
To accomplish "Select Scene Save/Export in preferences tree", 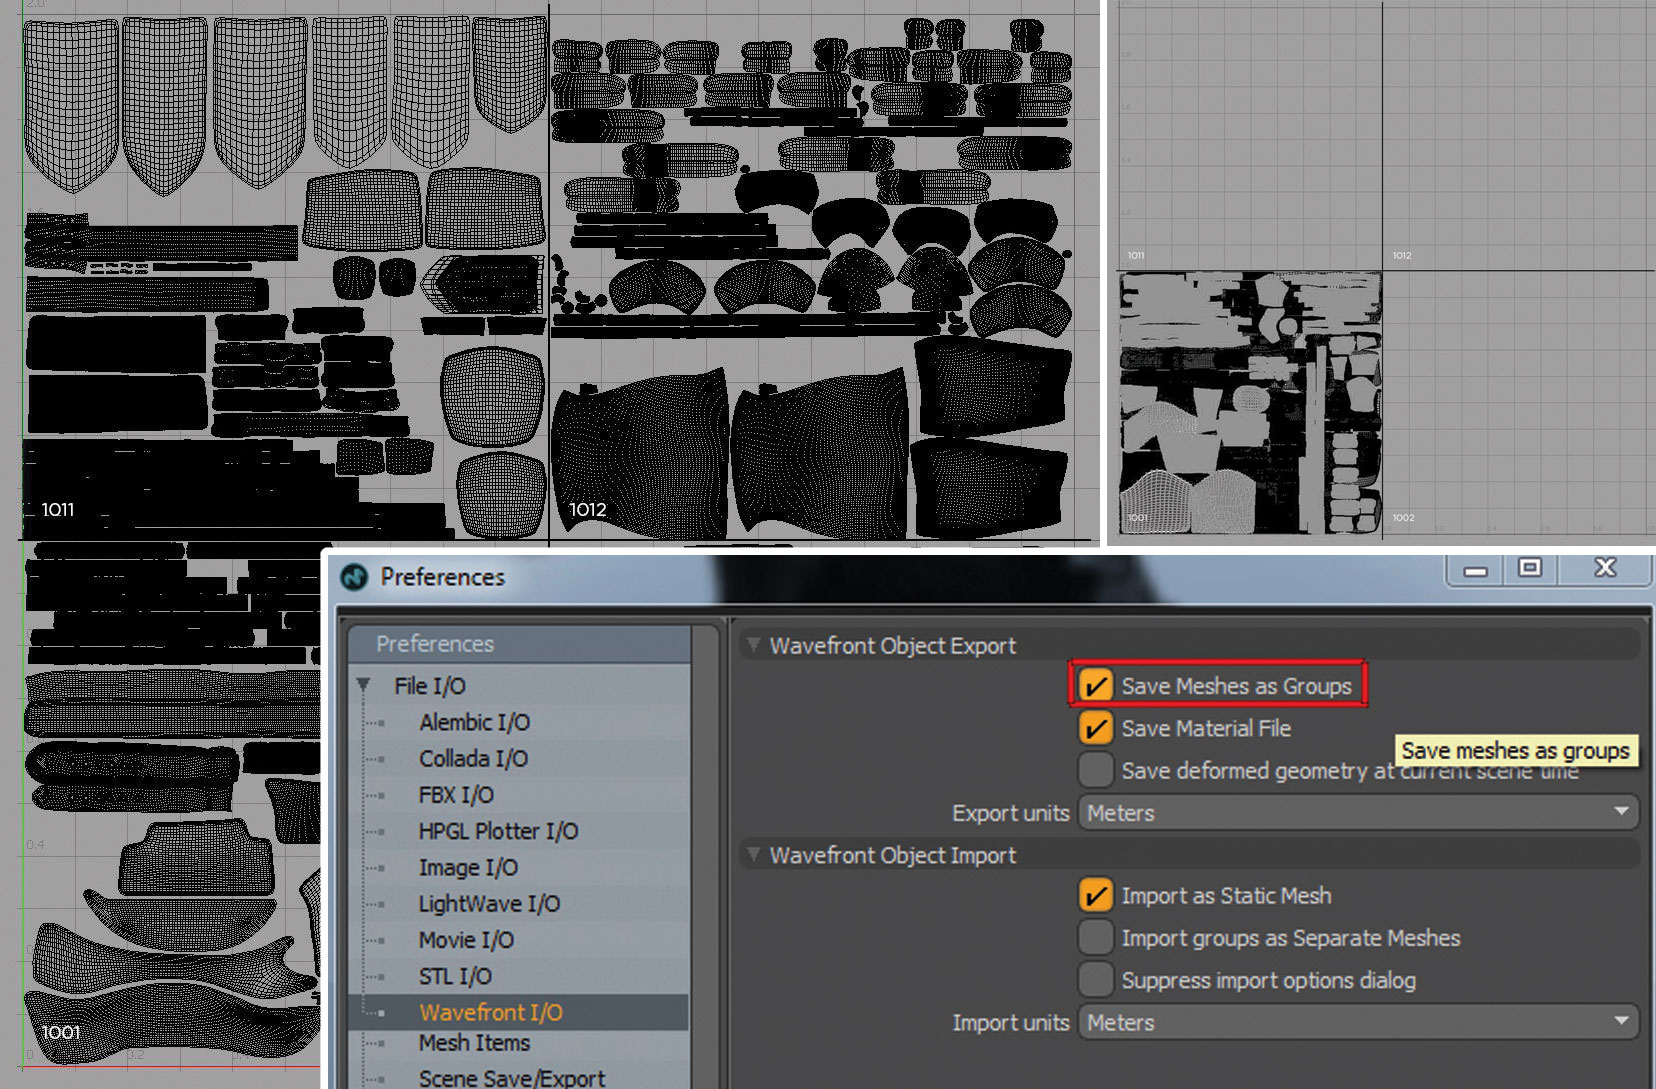I will pos(512,1078).
